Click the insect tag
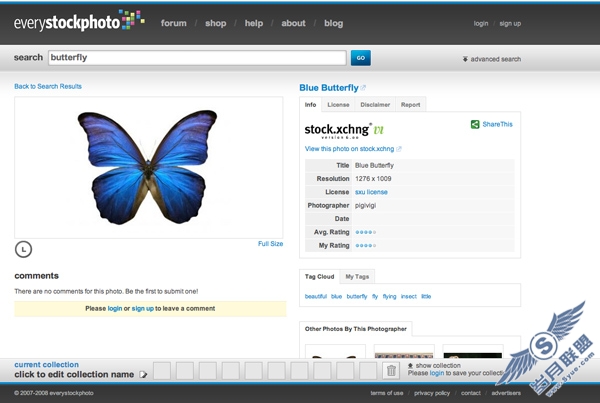The image size is (600, 403). (x=409, y=296)
